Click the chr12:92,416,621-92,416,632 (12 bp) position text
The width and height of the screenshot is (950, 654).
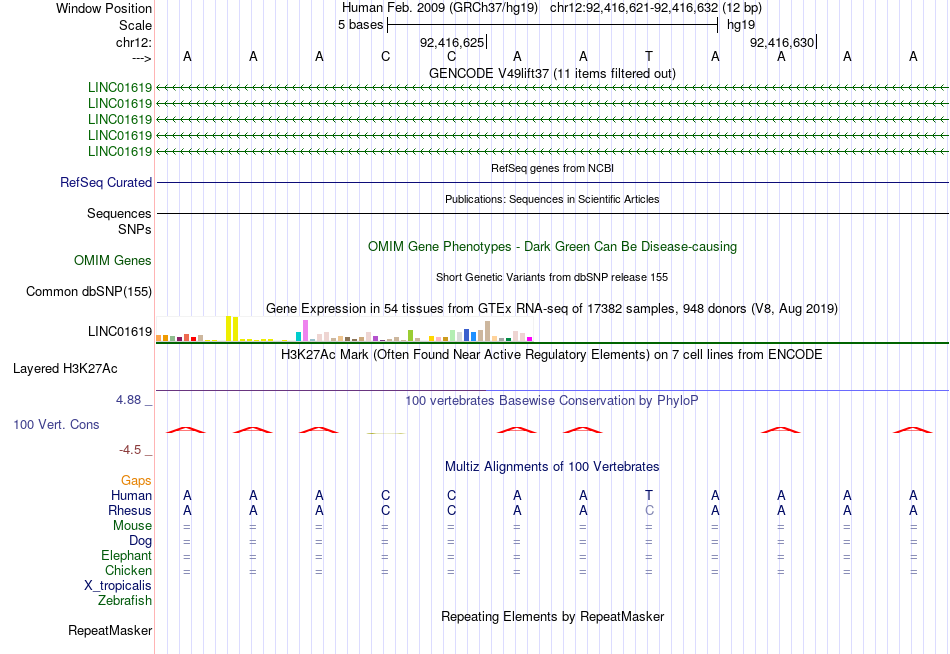(656, 8)
